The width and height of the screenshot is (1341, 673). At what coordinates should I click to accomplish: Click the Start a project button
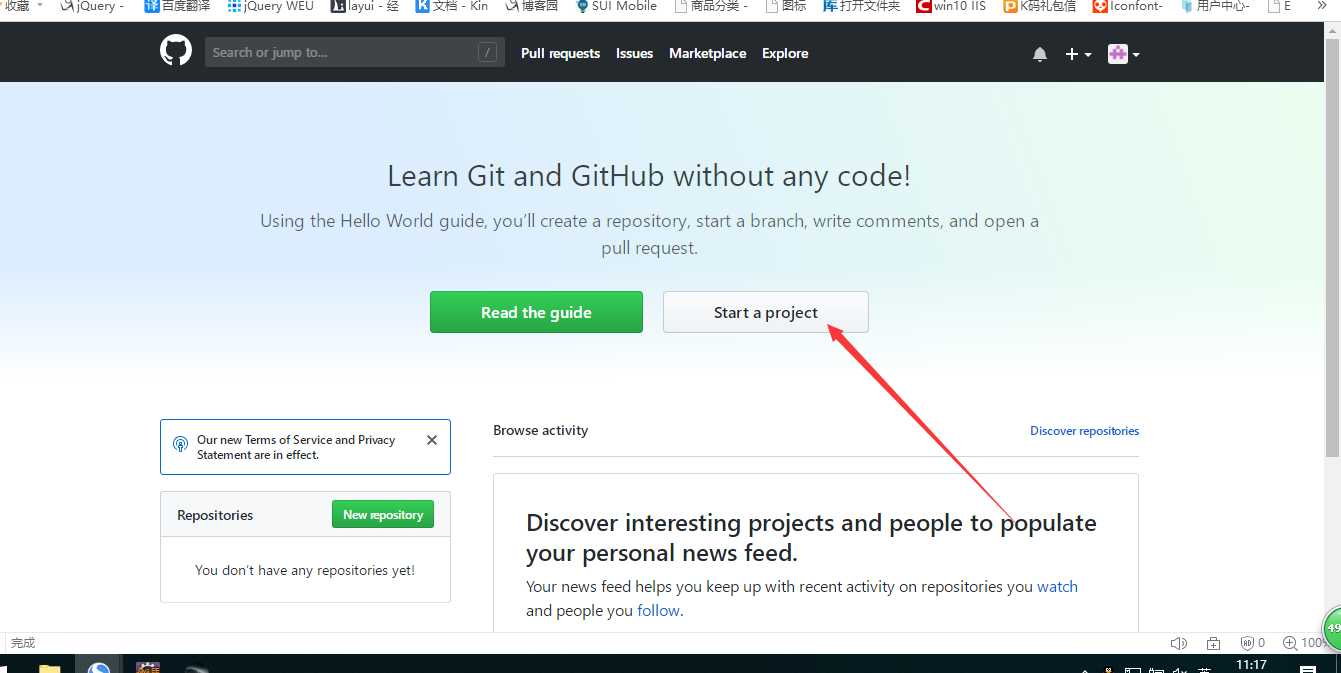766,312
